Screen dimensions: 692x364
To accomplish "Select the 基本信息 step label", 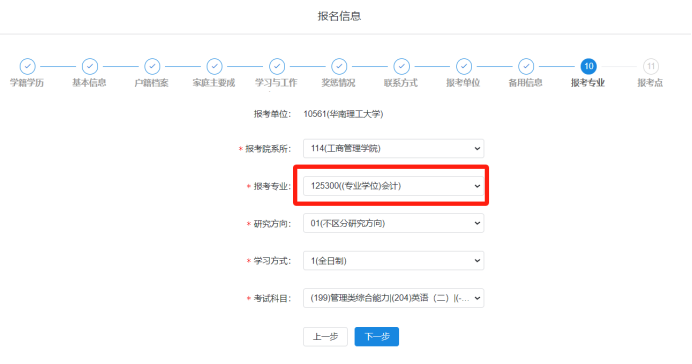I will pos(89,83).
